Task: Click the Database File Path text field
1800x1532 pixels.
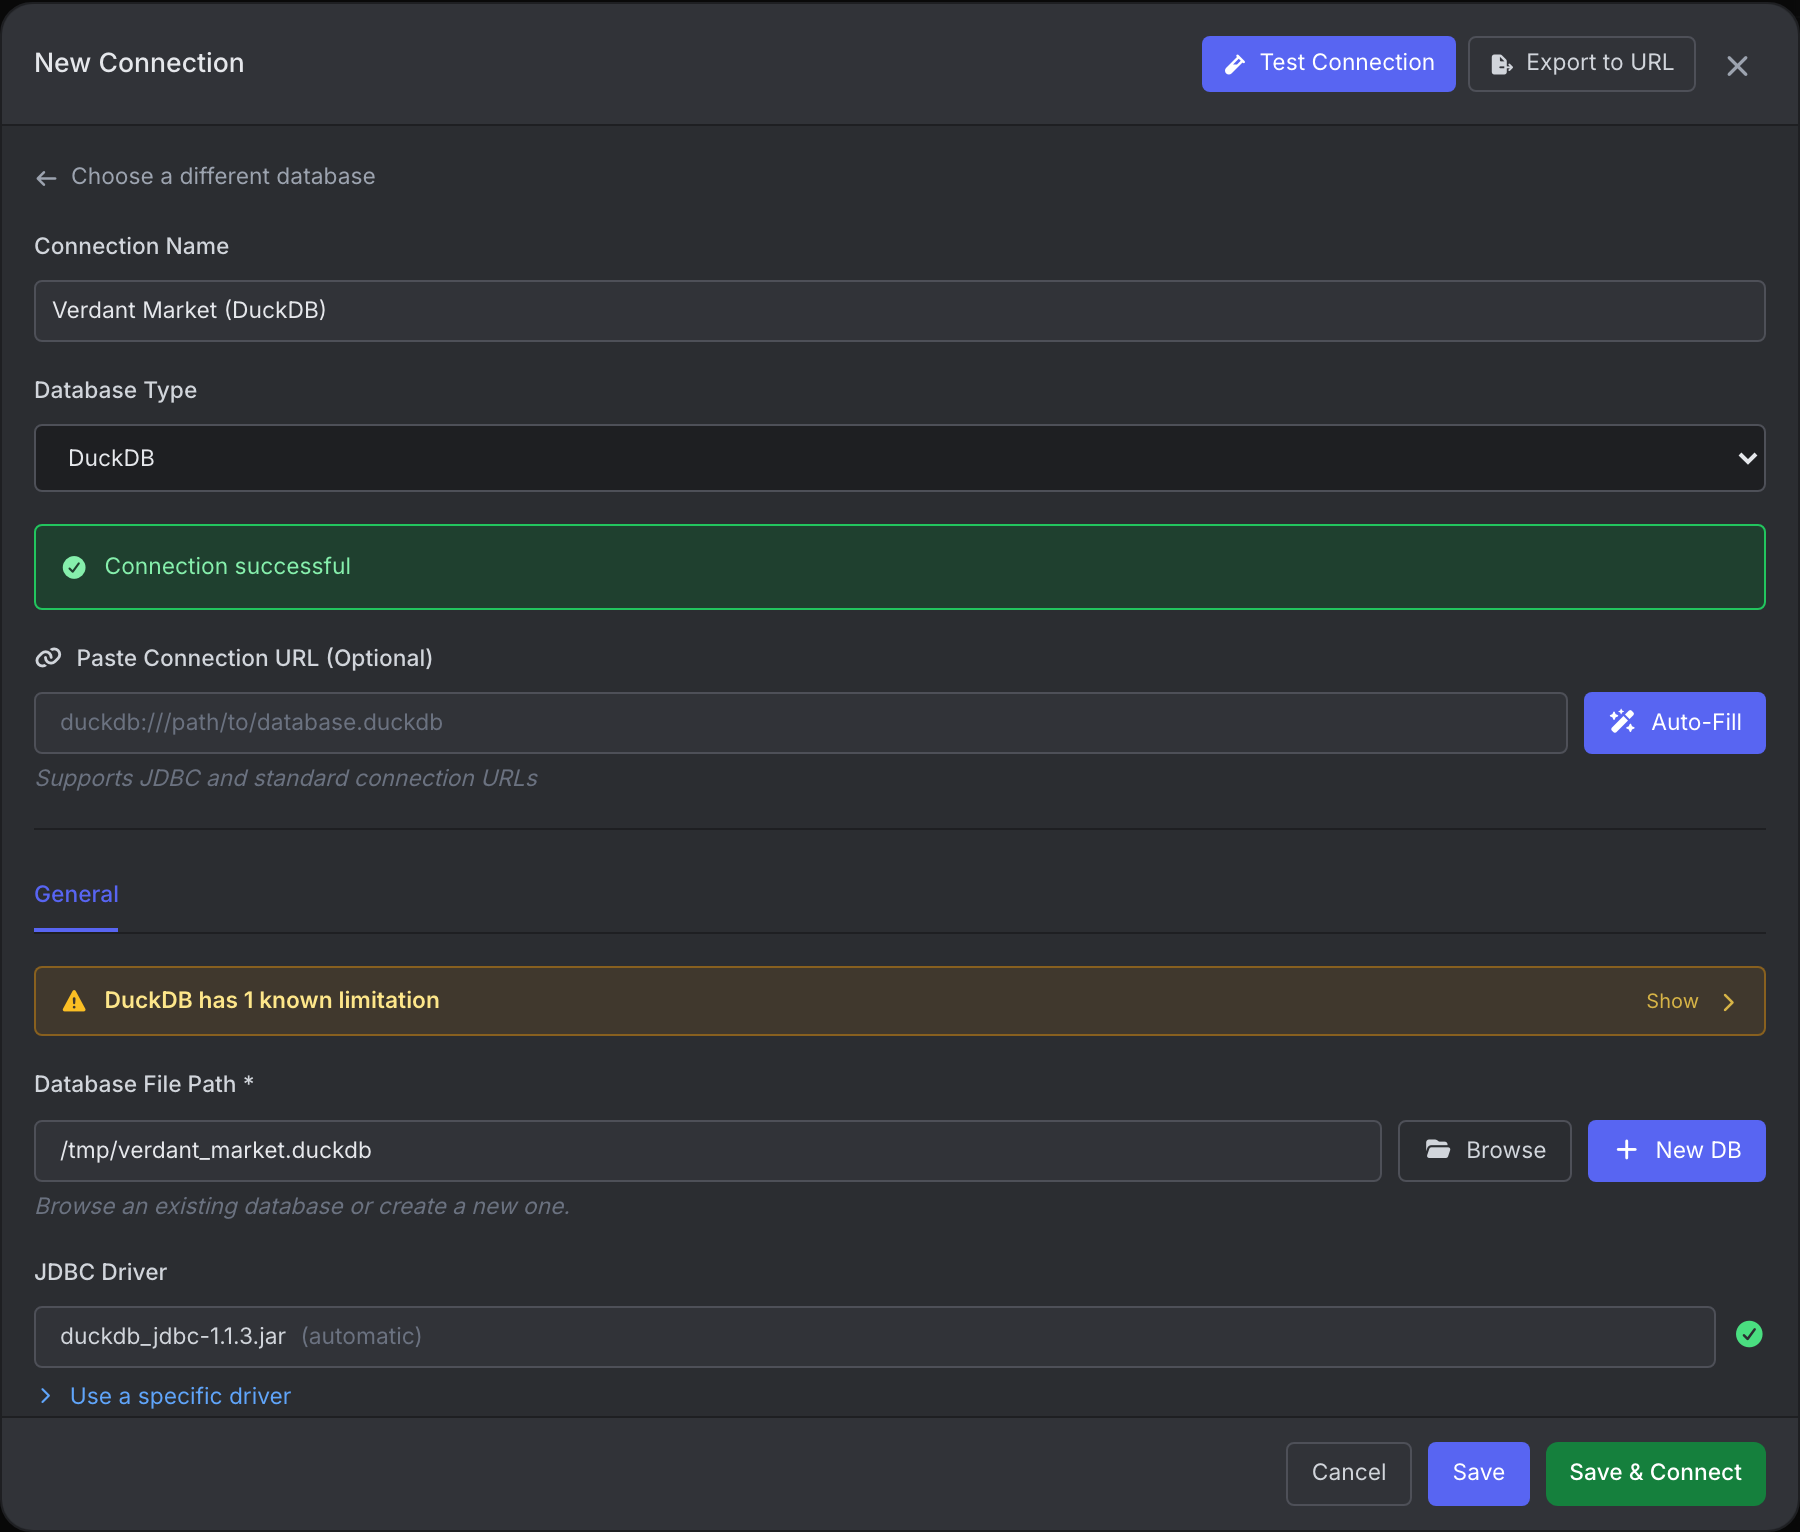Action: click(x=708, y=1151)
